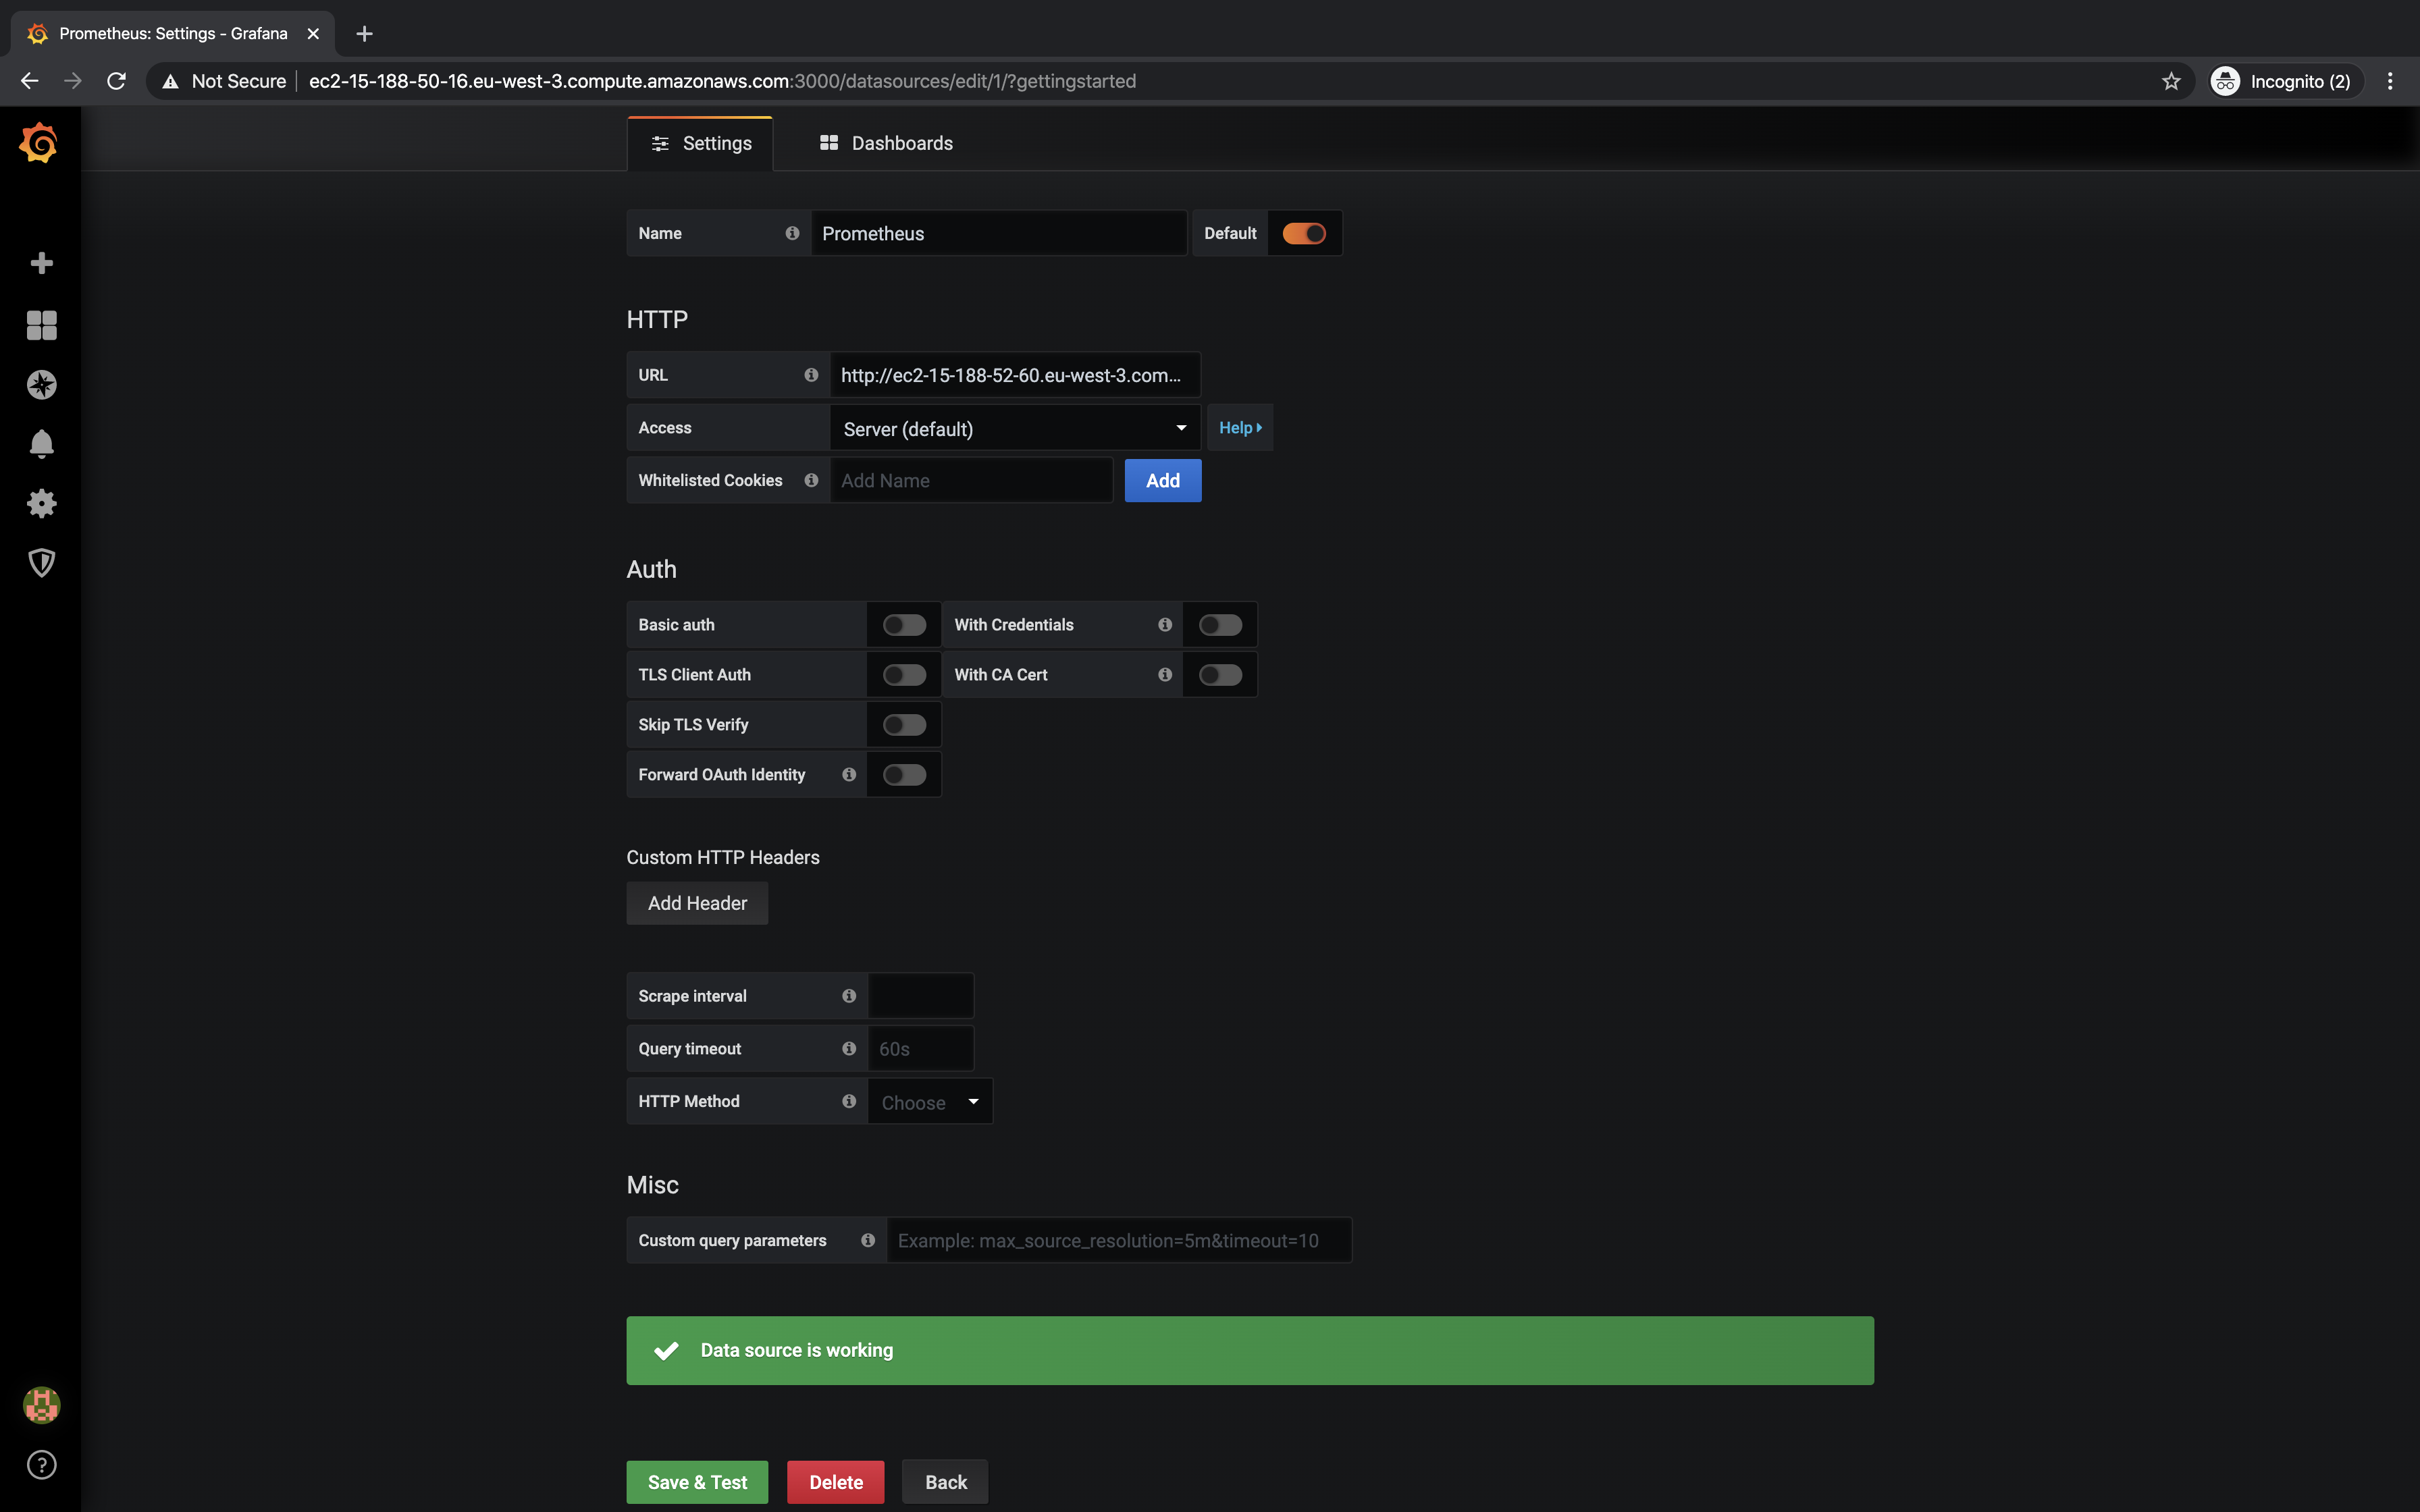Viewport: 2420px width, 1512px height.
Task: Click the user avatar at sidebar bottom
Action: [41, 1404]
